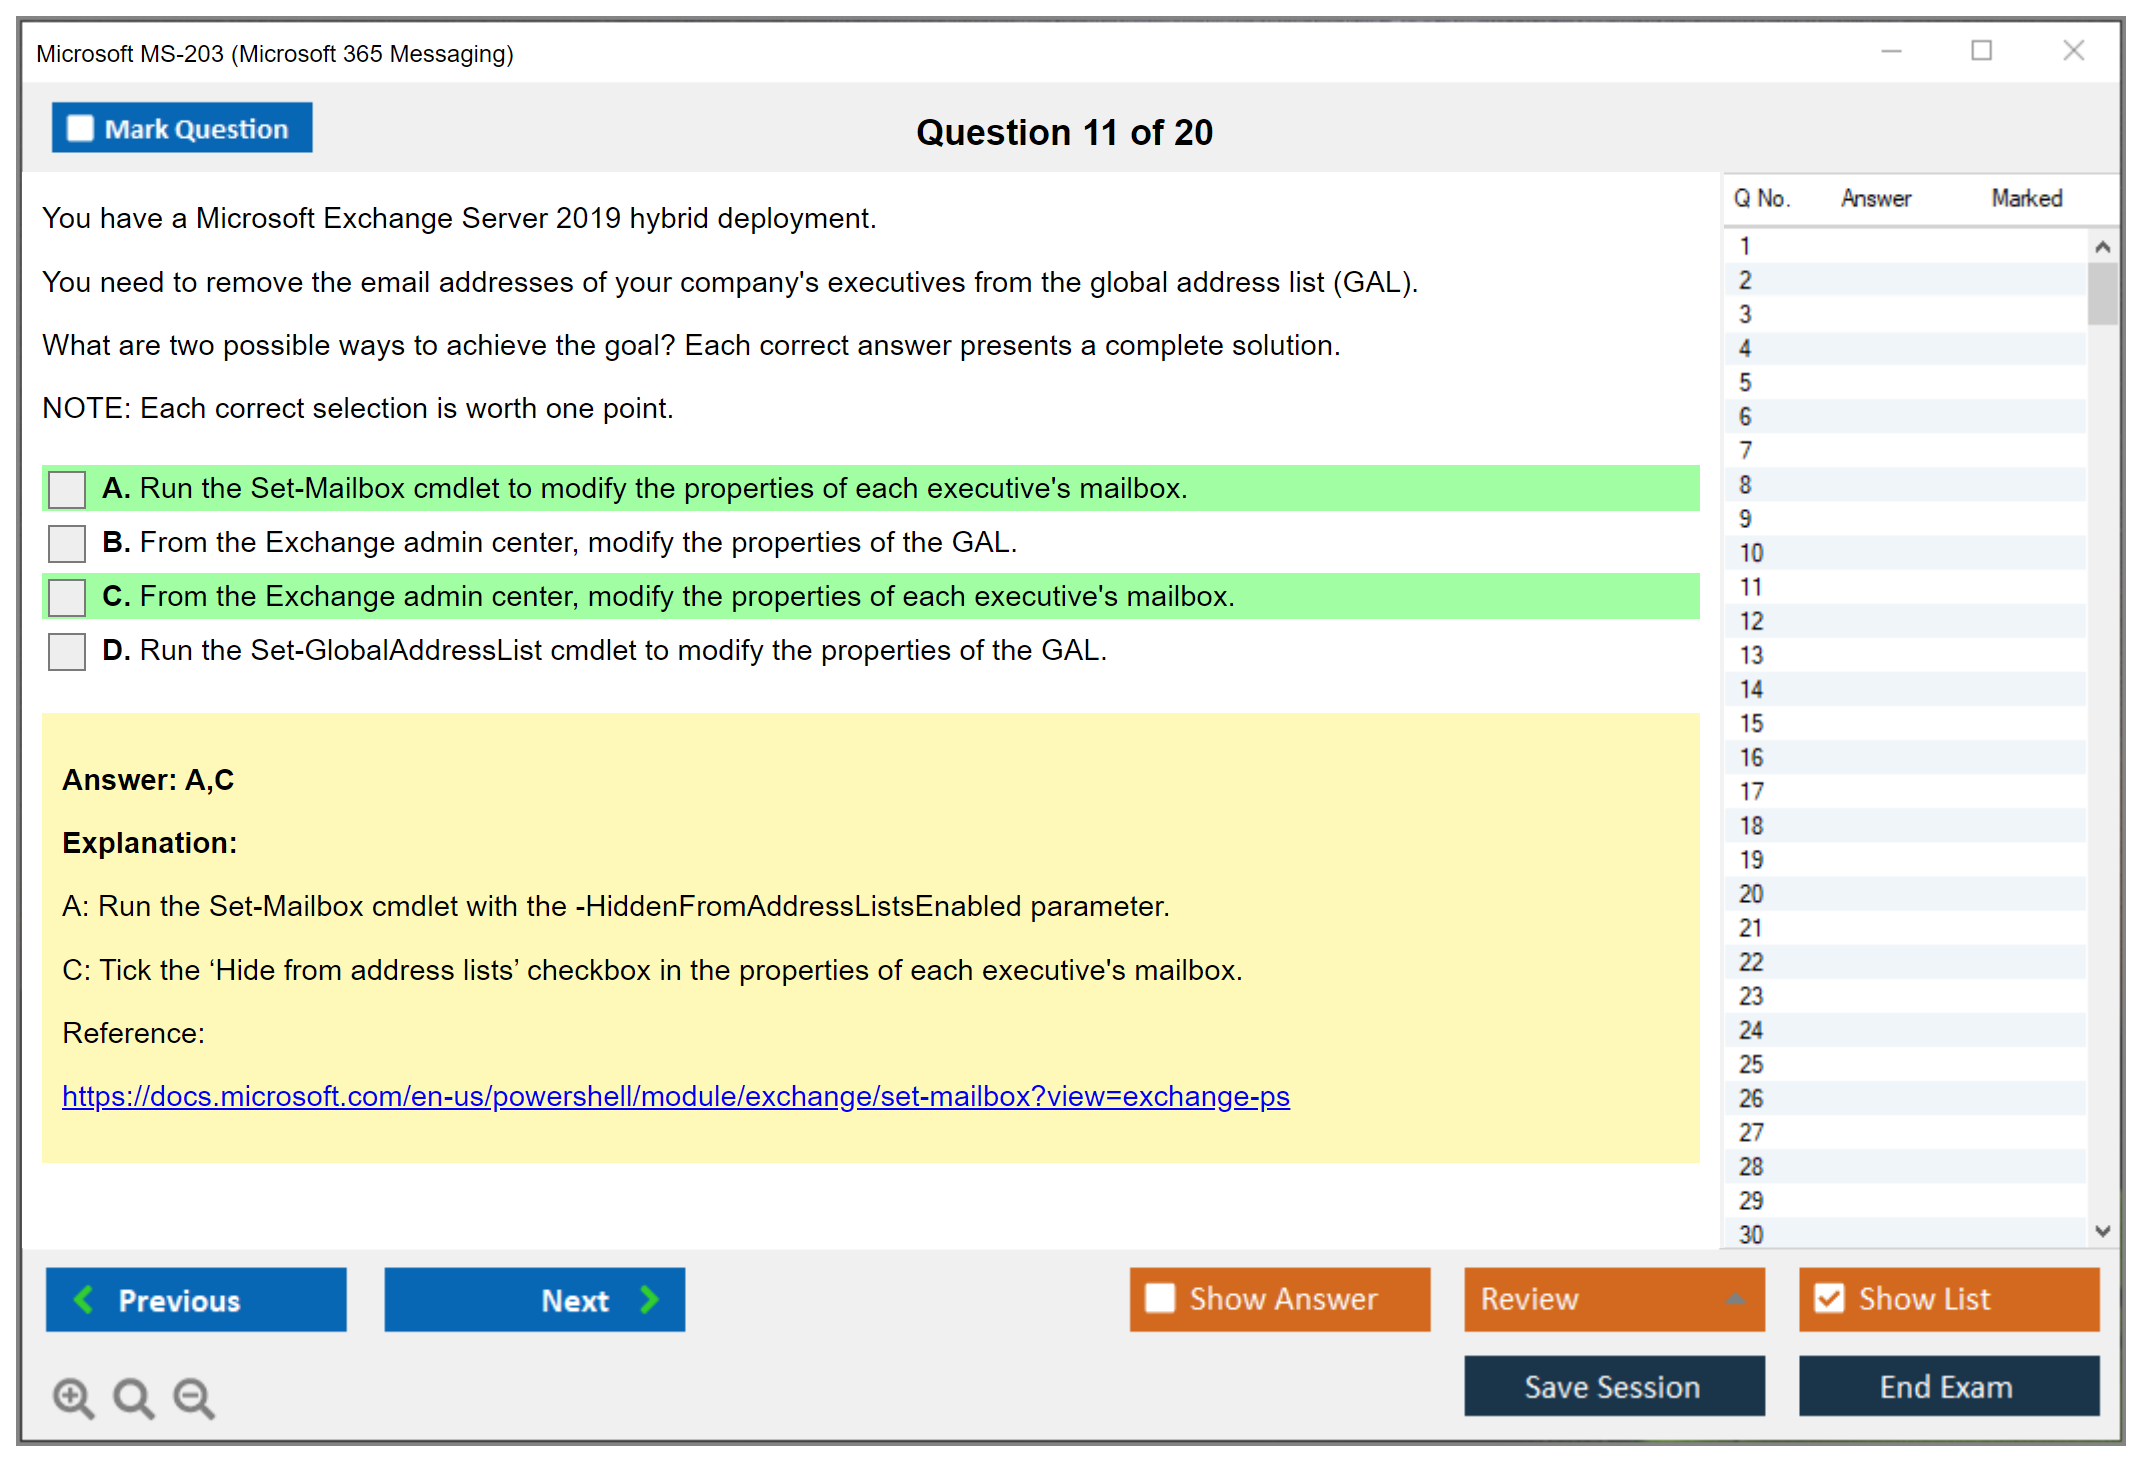Screen dimensions: 2150x1470
Task: Click the zoom out magnifier icon
Action: [193, 1397]
